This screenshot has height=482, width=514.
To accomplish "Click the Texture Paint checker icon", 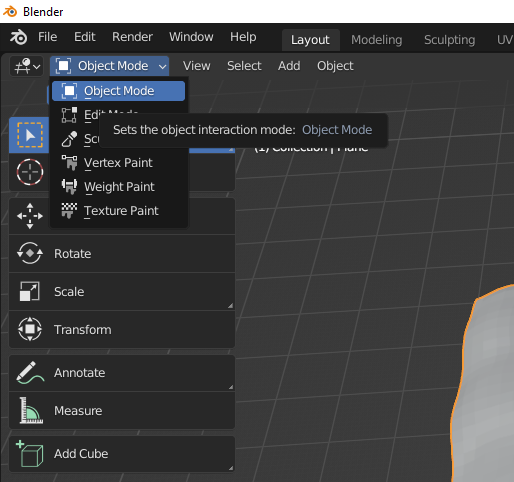I will 69,211.
